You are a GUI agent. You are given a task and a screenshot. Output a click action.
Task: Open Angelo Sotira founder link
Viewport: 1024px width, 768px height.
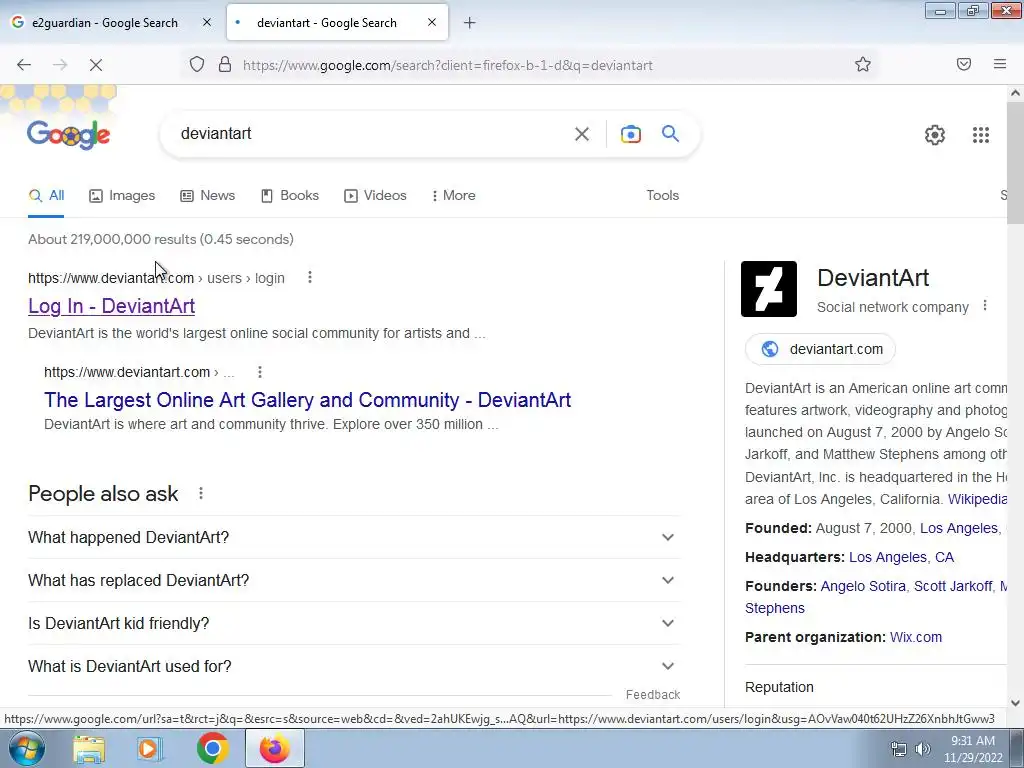pos(863,586)
